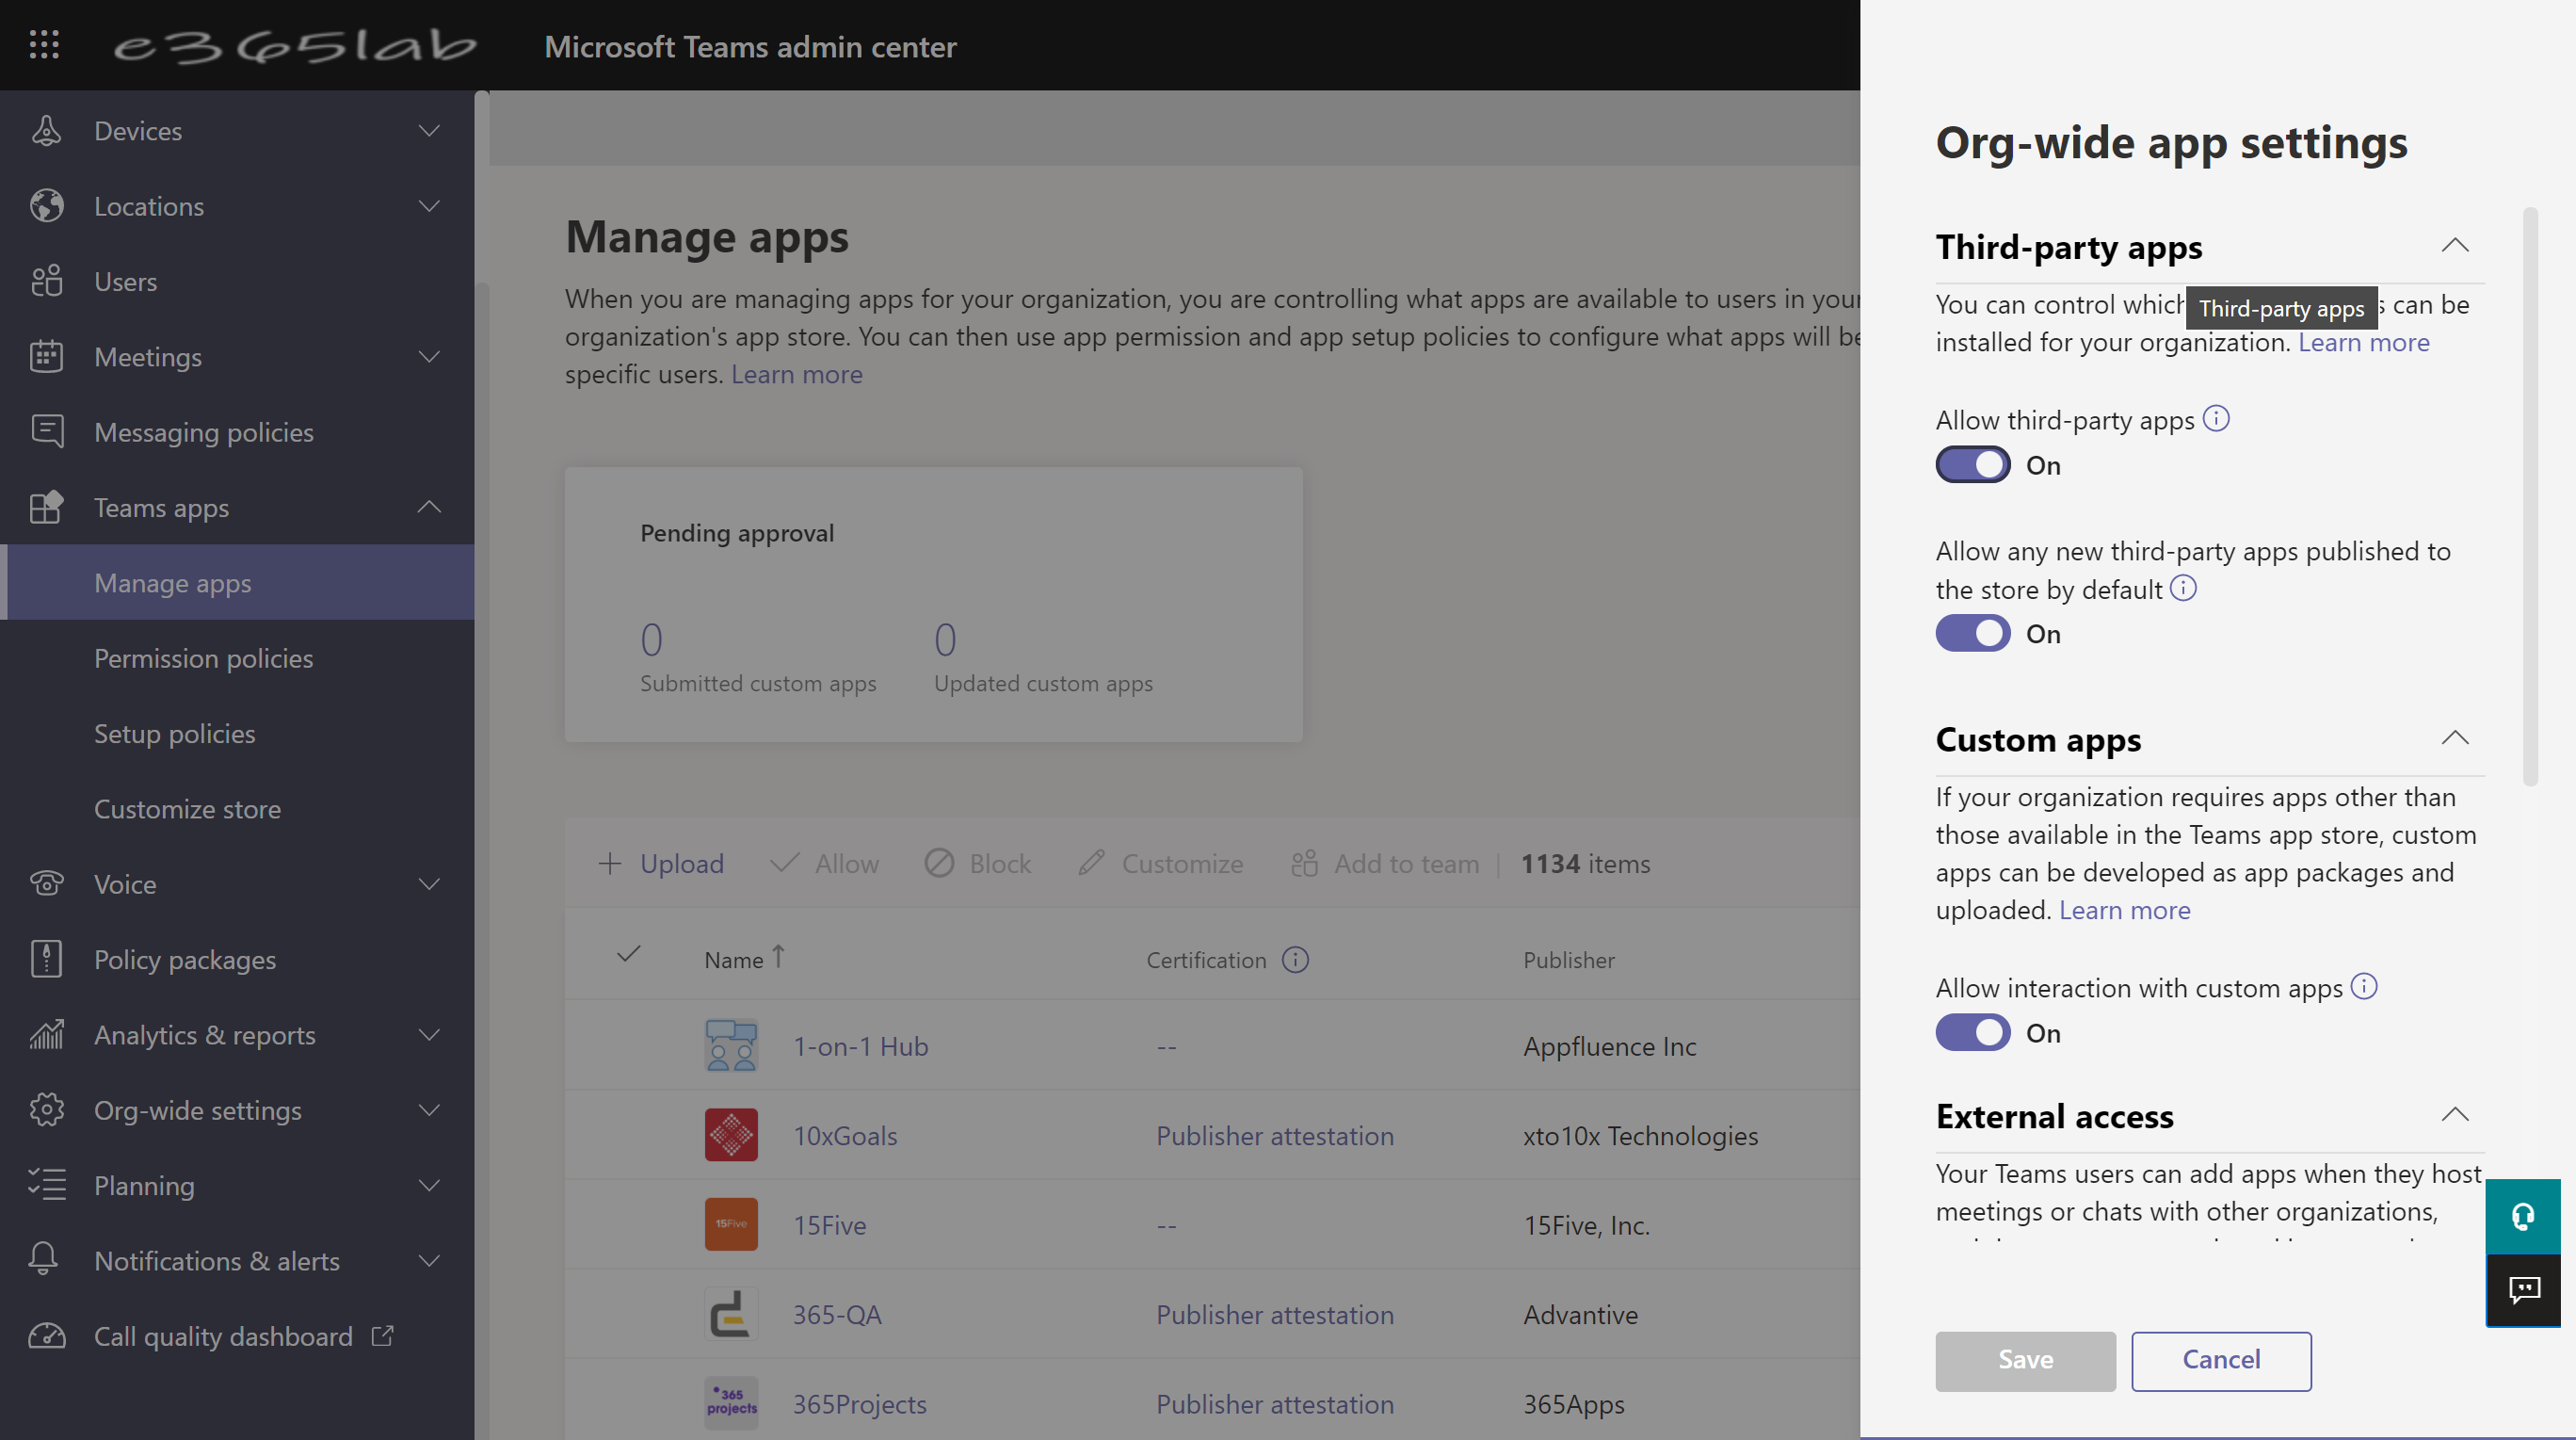Open the help headset icon button
This screenshot has height=1440, width=2576.
pyautogui.click(x=2522, y=1216)
